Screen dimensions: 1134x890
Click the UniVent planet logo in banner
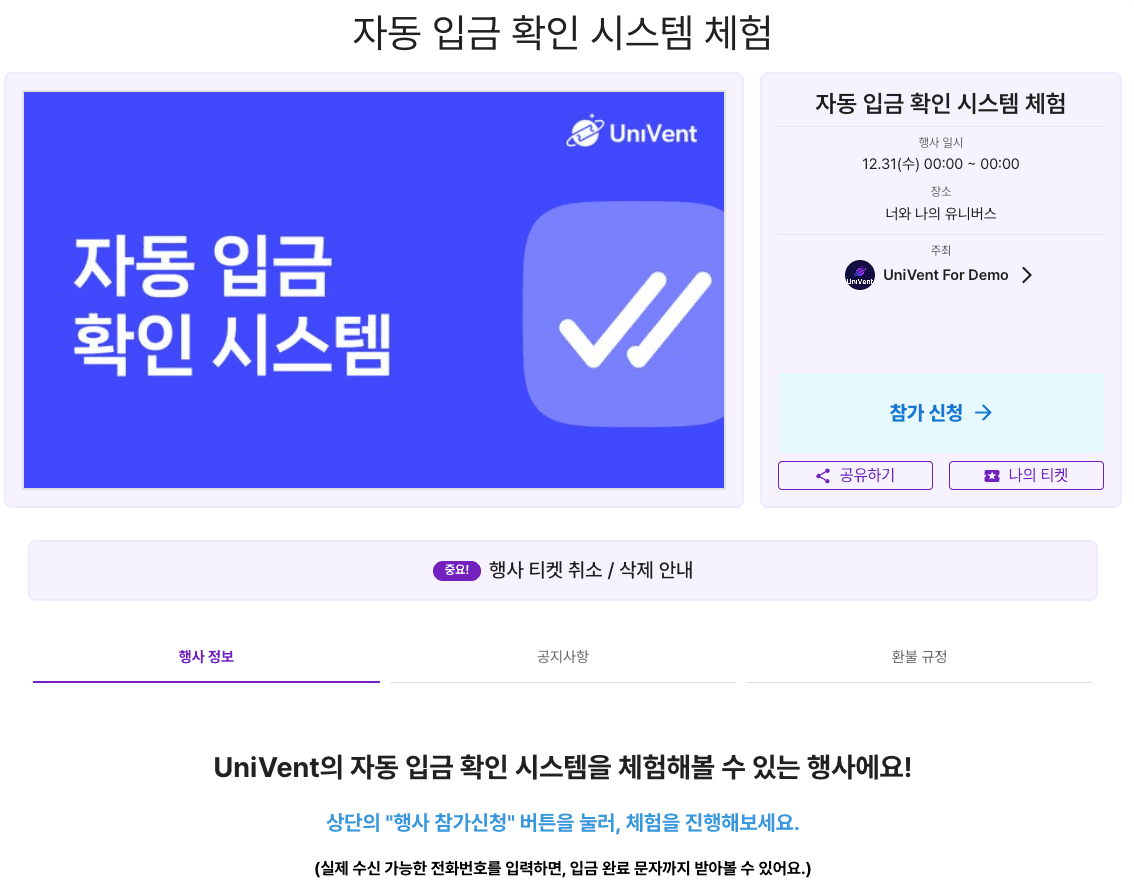584,131
